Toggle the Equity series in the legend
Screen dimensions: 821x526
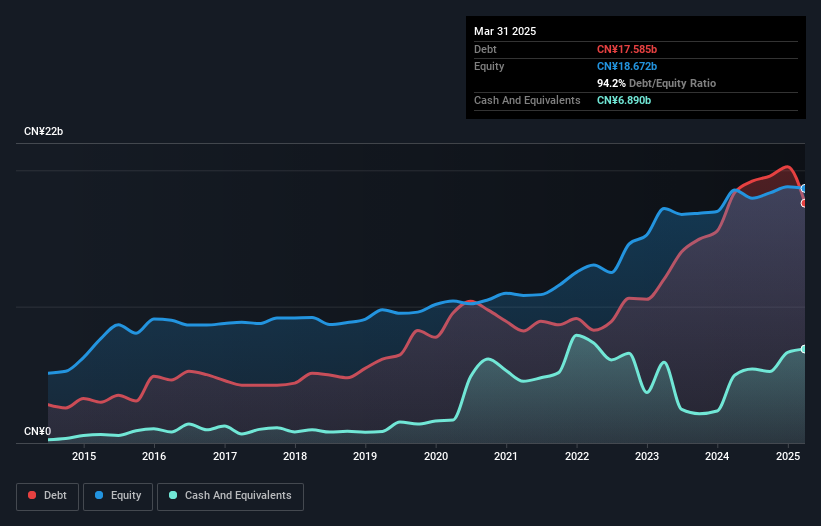coord(118,496)
